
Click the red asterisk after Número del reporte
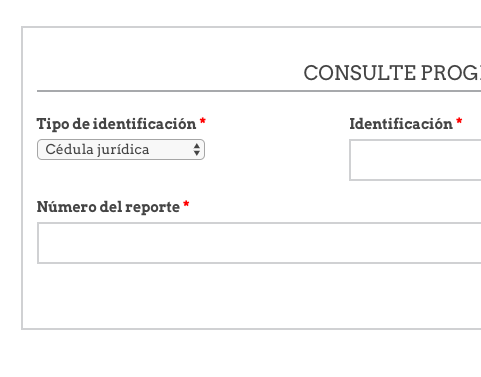[186, 204]
